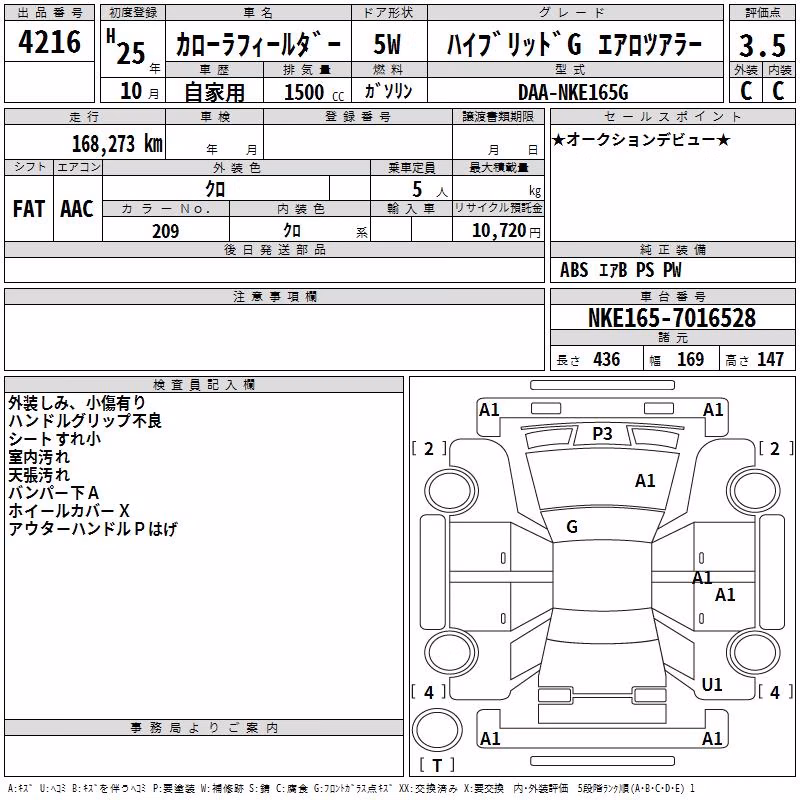The image size is (800, 800).
Task: Click the 後日発送部品 header
Action: (x=274, y=249)
